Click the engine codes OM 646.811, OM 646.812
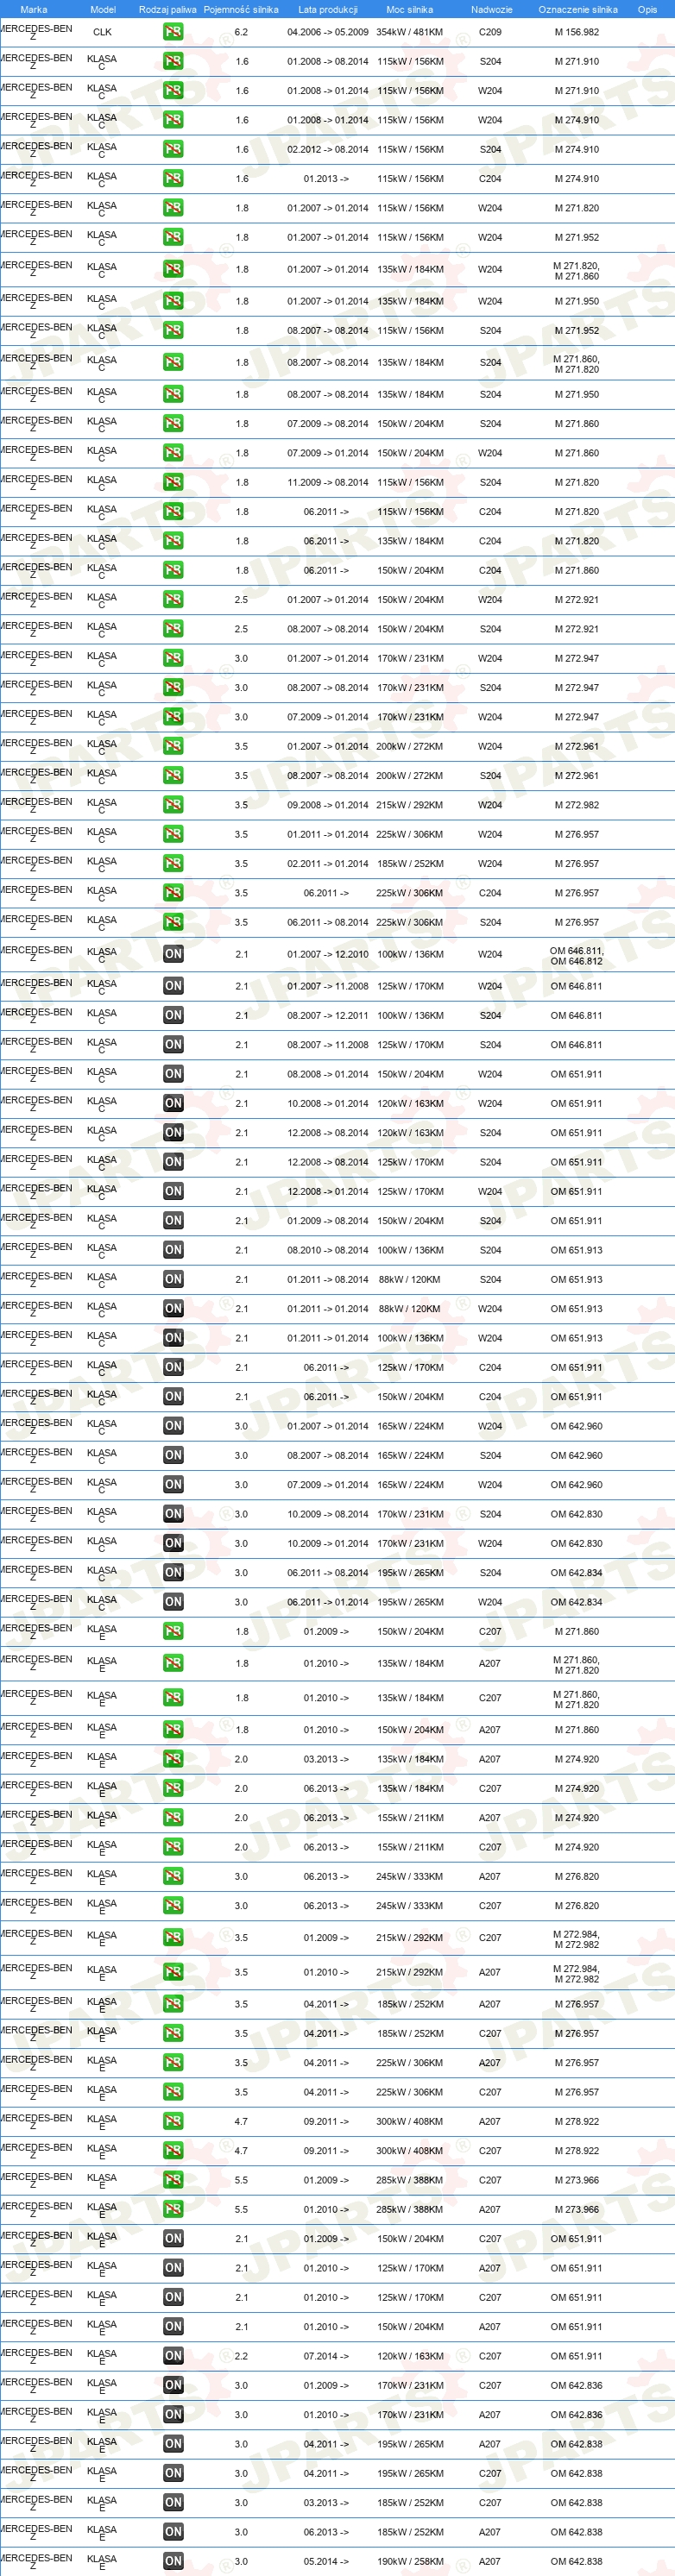 (x=577, y=956)
